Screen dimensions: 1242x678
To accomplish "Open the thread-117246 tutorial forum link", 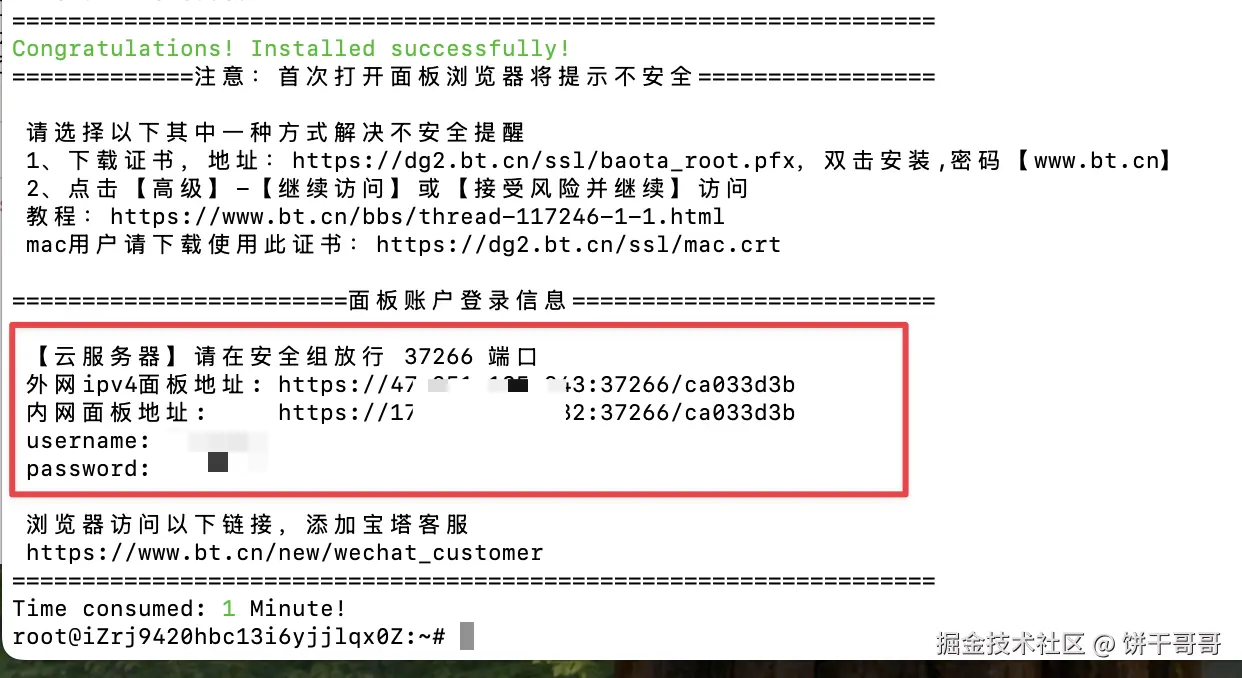I will (417, 217).
